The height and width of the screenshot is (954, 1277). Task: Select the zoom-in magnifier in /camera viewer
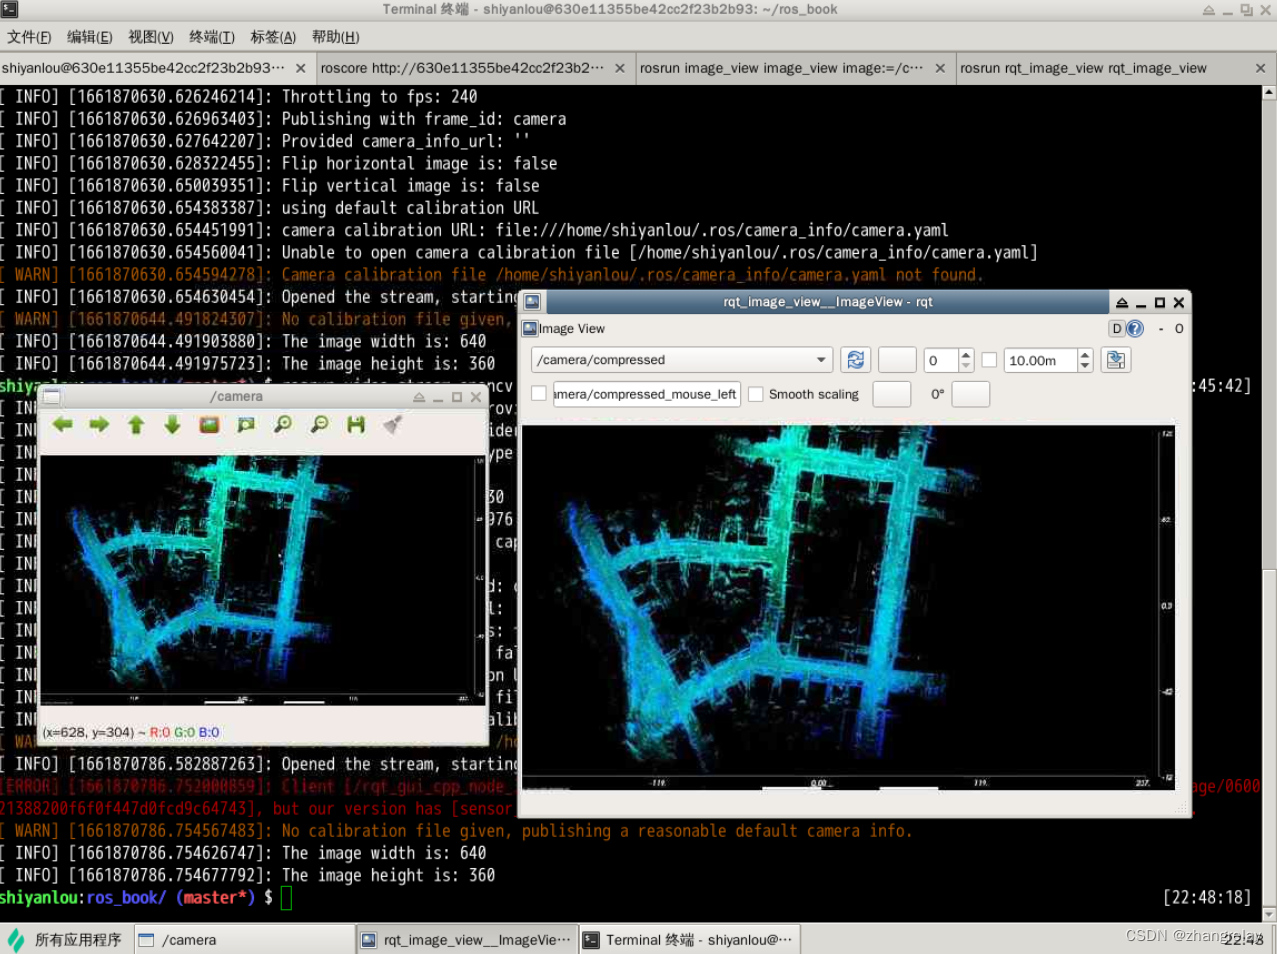tap(282, 424)
